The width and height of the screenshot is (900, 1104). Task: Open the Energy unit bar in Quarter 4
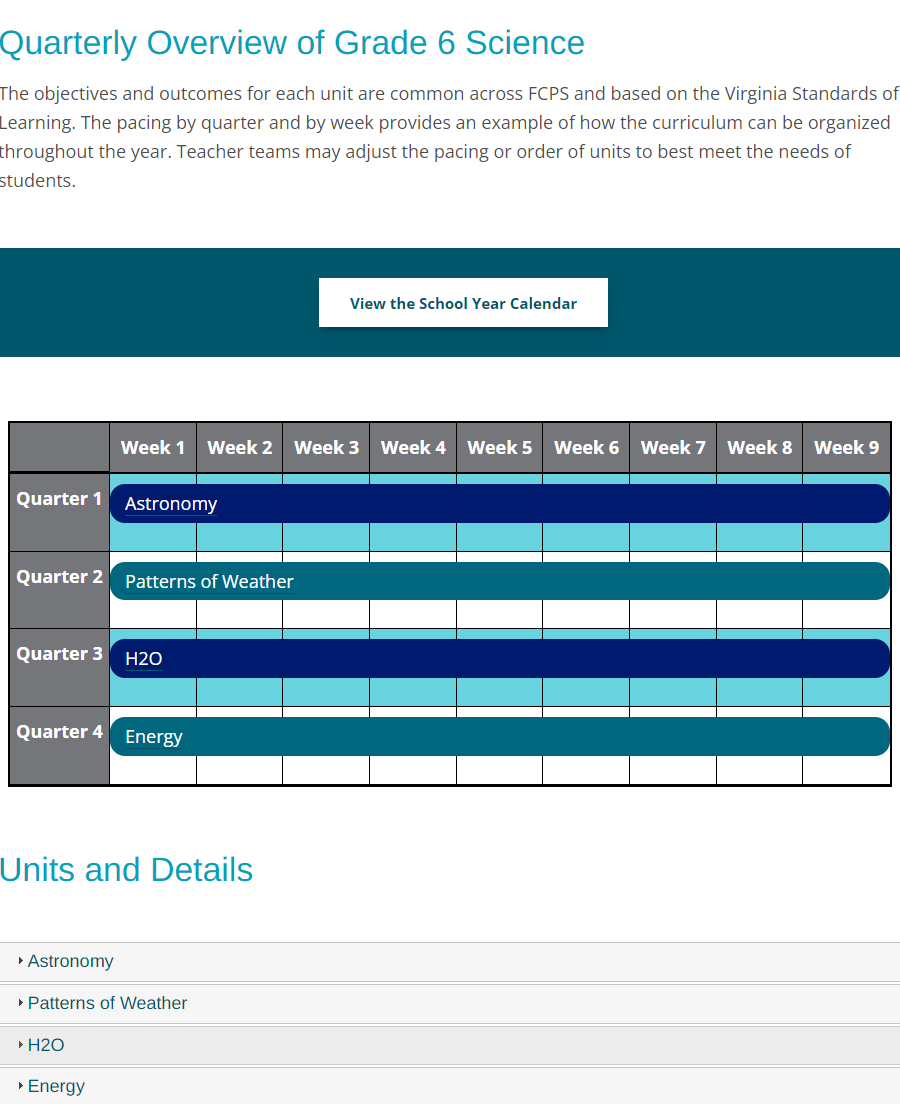click(x=500, y=736)
